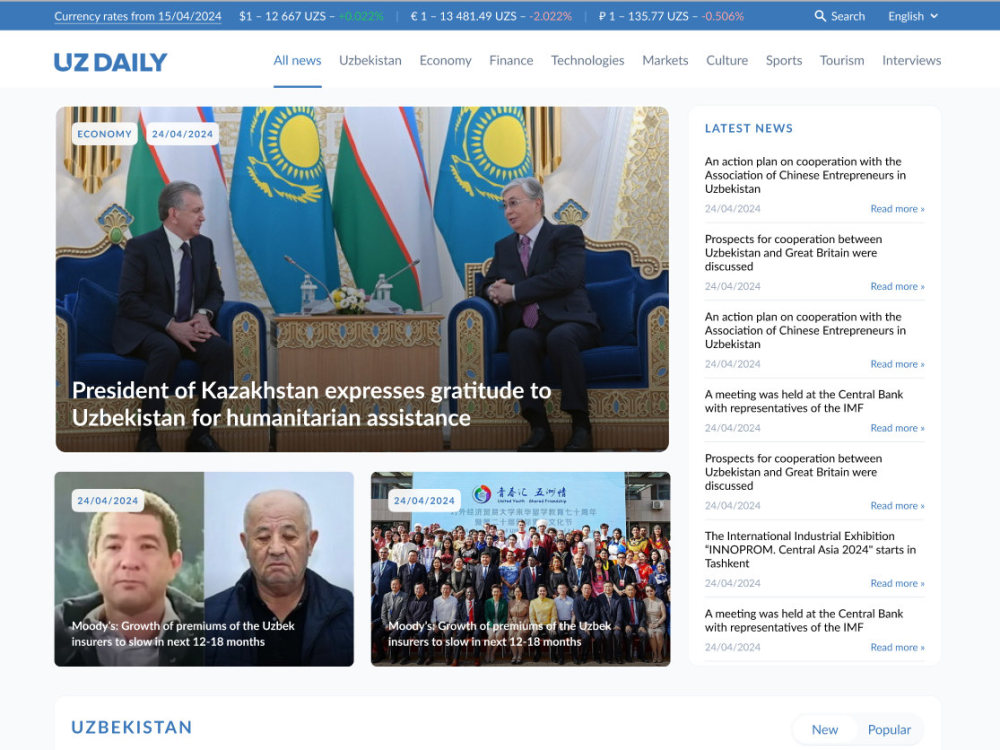This screenshot has height=750, width=1000.
Task: Open the Moody's caption on the two portraits card
Action: click(183, 633)
